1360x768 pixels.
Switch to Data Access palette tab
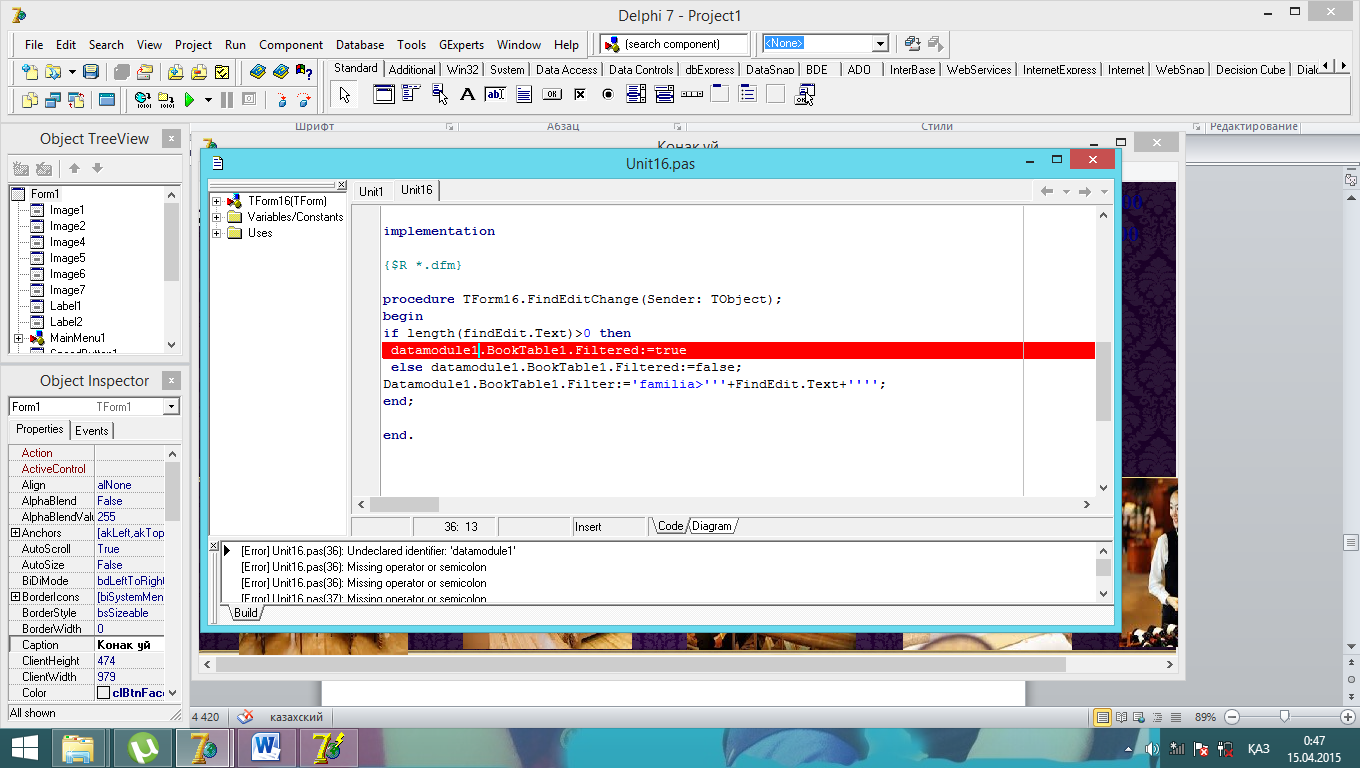tap(566, 70)
